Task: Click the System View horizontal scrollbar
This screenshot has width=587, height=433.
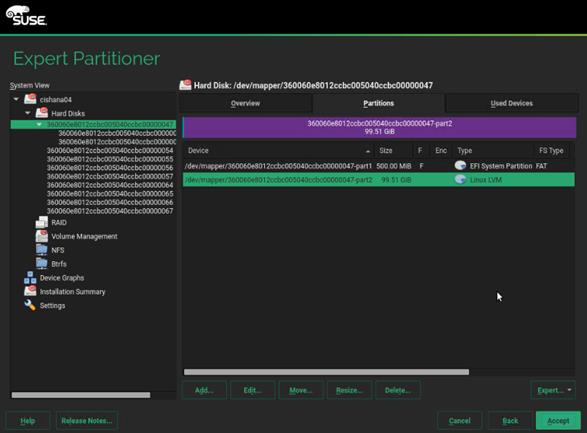Action: [x=81, y=395]
